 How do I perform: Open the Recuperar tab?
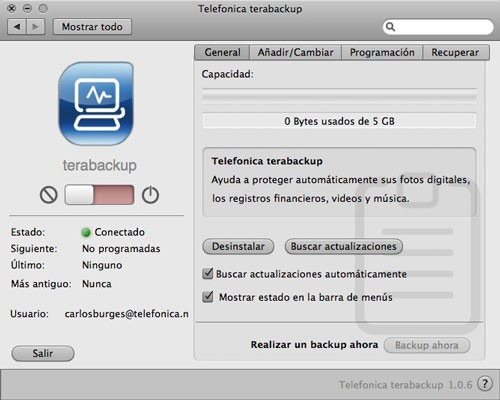point(456,53)
